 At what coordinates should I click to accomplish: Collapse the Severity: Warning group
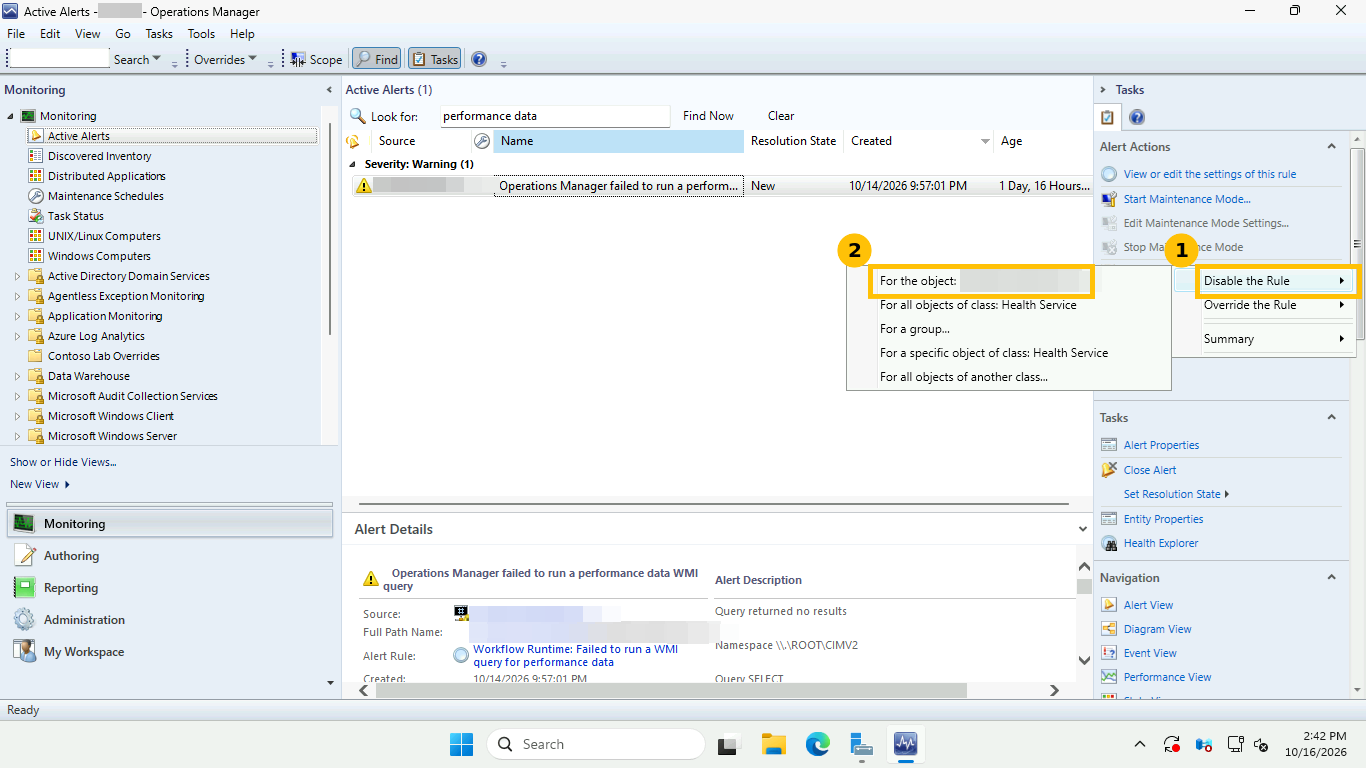[352, 164]
